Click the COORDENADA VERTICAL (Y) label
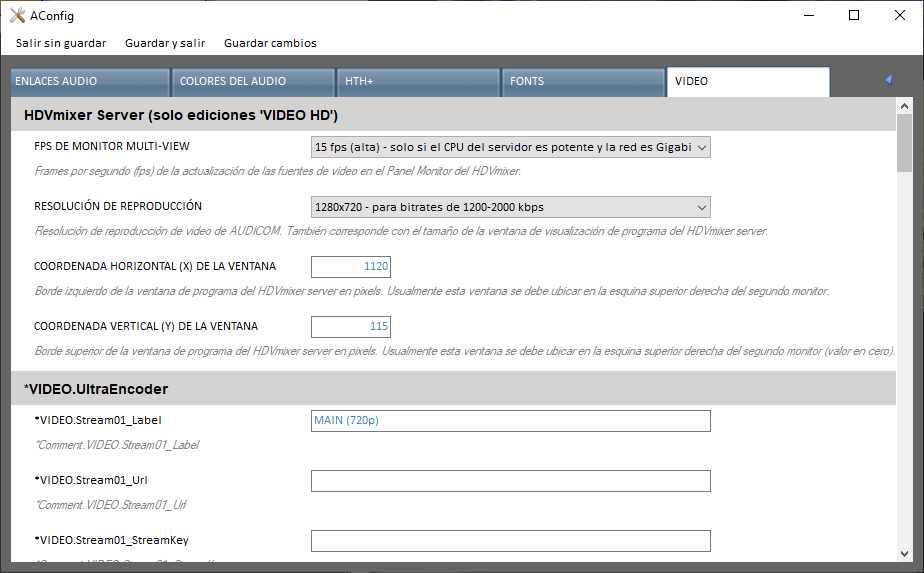This screenshot has height=573, width=924. pyautogui.click(x=146, y=327)
